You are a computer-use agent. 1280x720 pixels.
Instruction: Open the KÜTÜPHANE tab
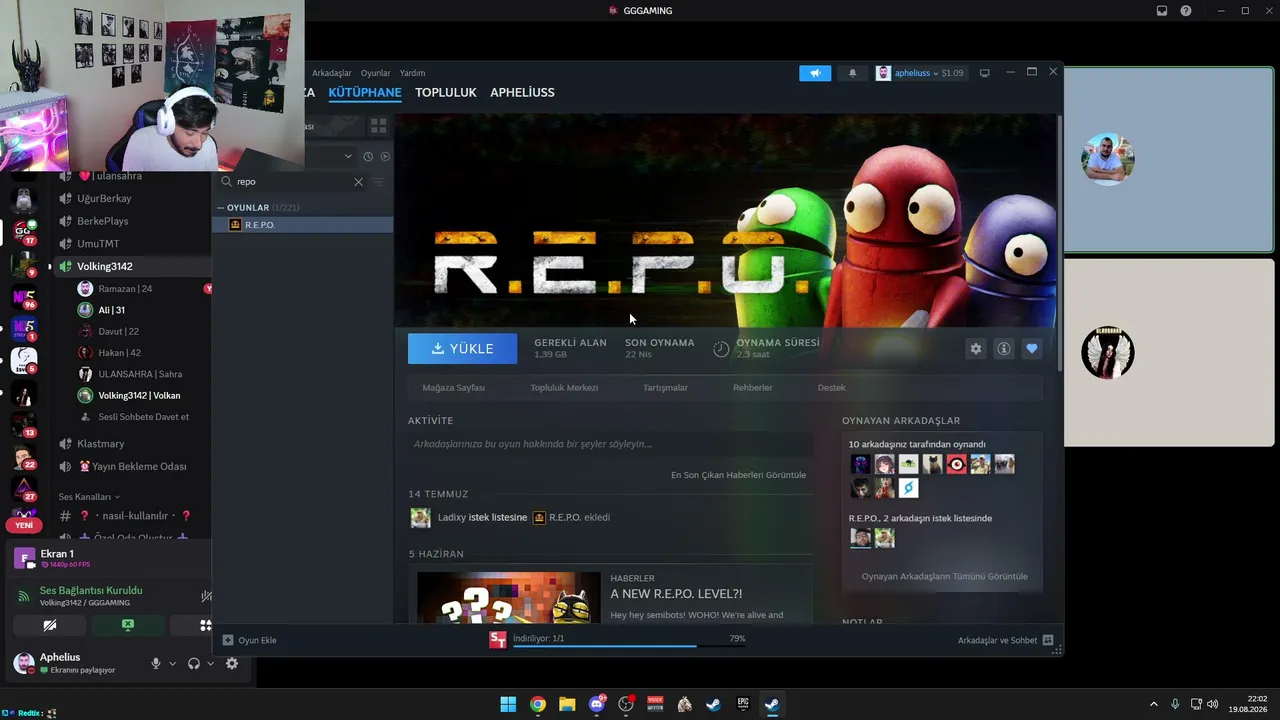365,93
